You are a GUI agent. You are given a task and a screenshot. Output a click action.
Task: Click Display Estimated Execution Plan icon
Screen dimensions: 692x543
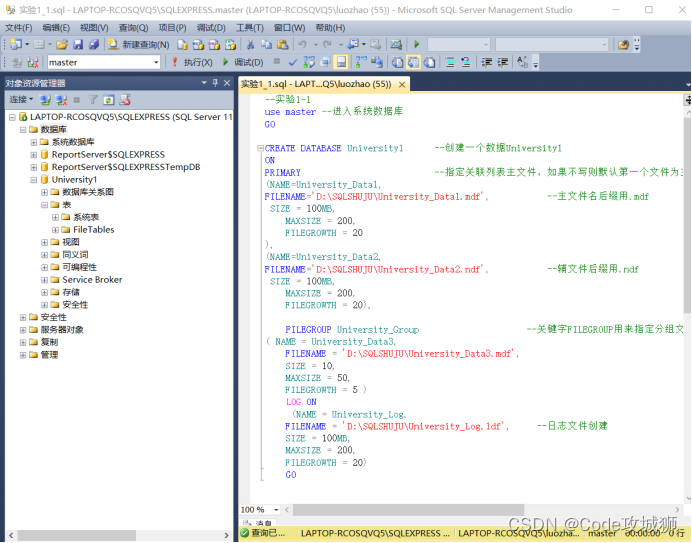[309, 62]
